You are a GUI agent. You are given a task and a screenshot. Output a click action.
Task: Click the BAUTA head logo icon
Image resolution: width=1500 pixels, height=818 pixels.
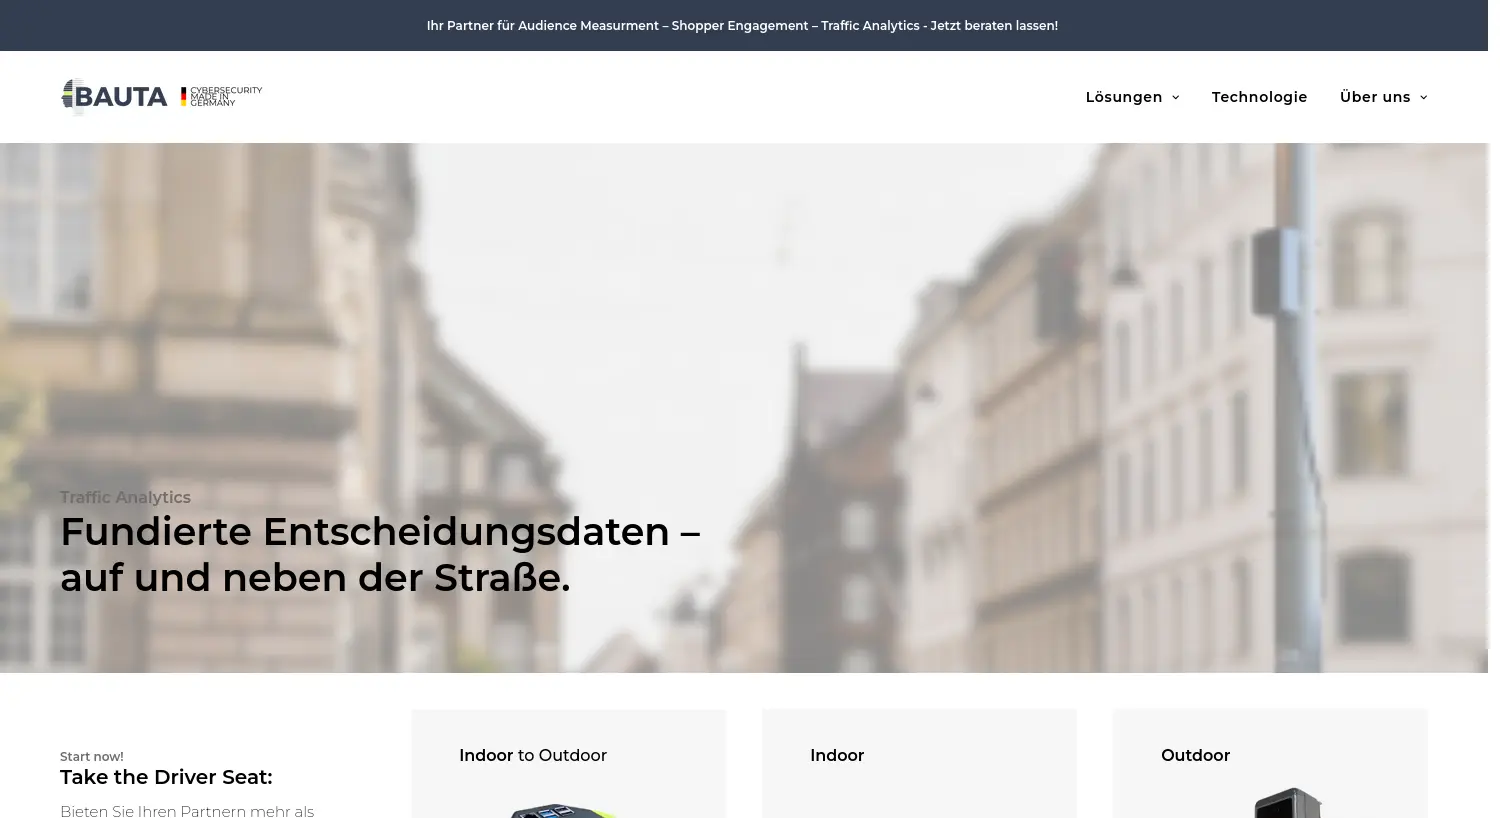68,97
